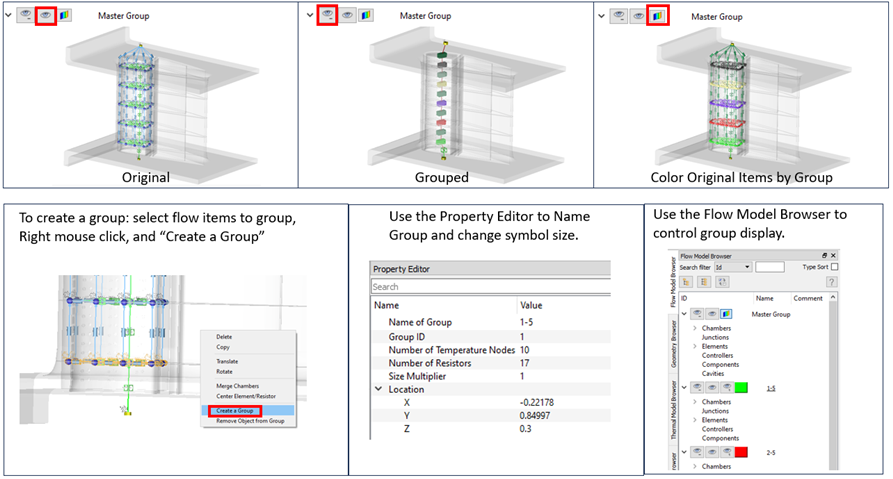Close the Flow Model Browser panel

pyautogui.click(x=833, y=256)
